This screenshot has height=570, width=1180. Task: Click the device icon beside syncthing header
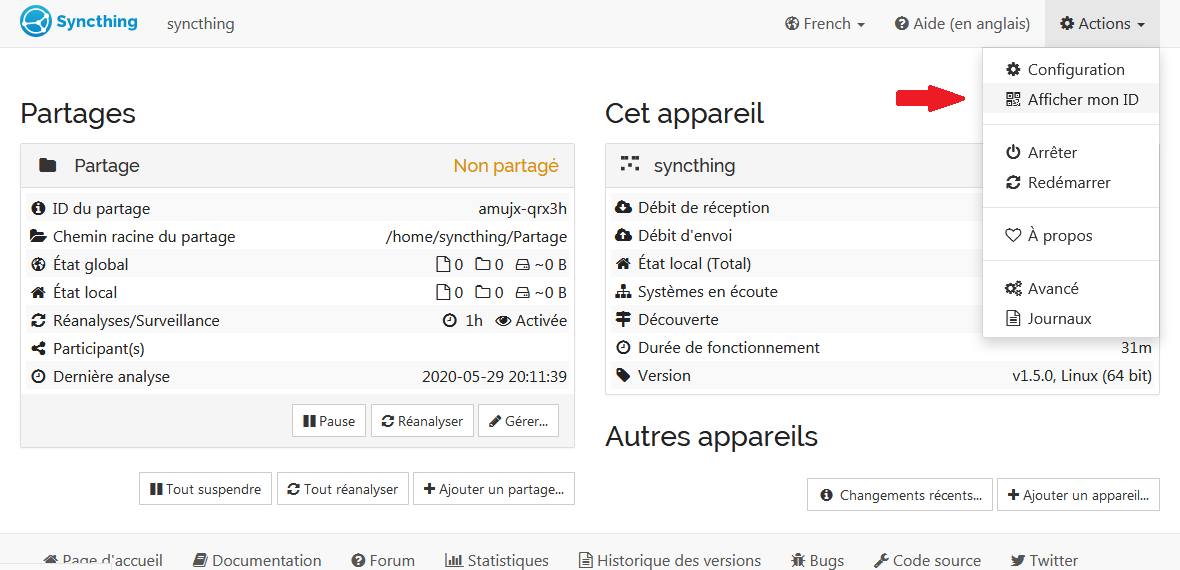tap(630, 164)
